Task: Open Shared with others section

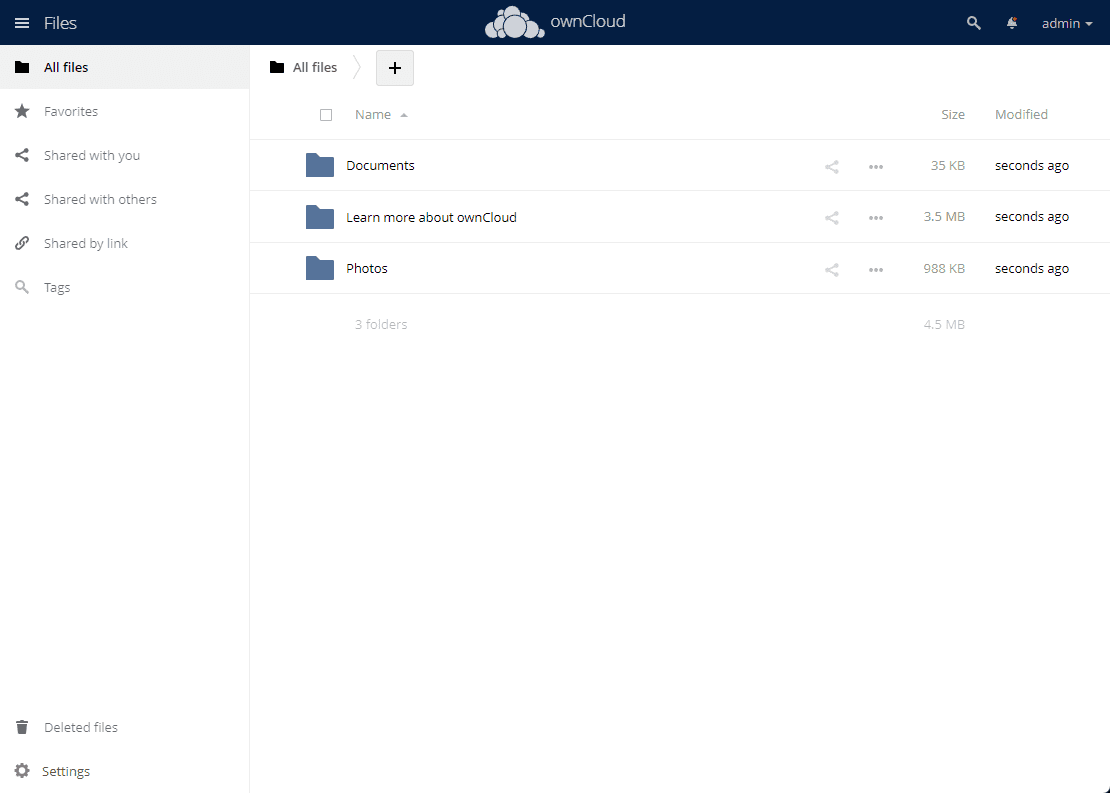Action: [125, 199]
